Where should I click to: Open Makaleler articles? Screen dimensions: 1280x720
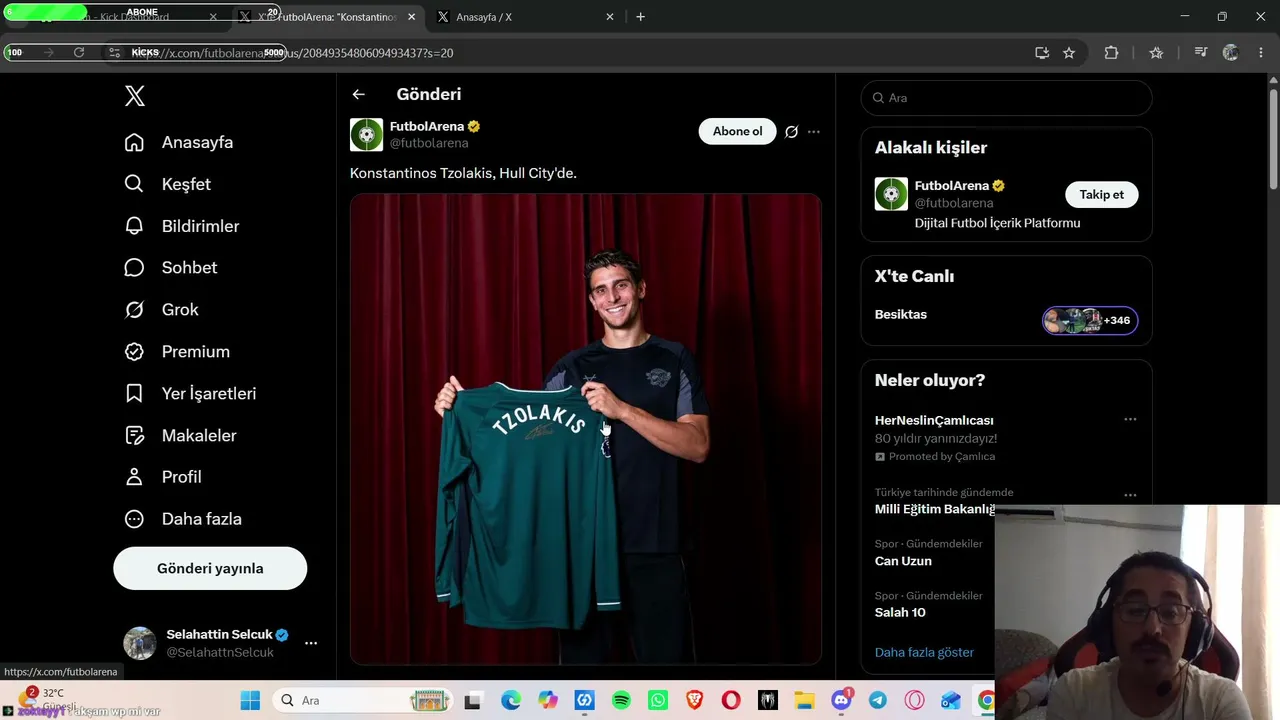coord(180,436)
